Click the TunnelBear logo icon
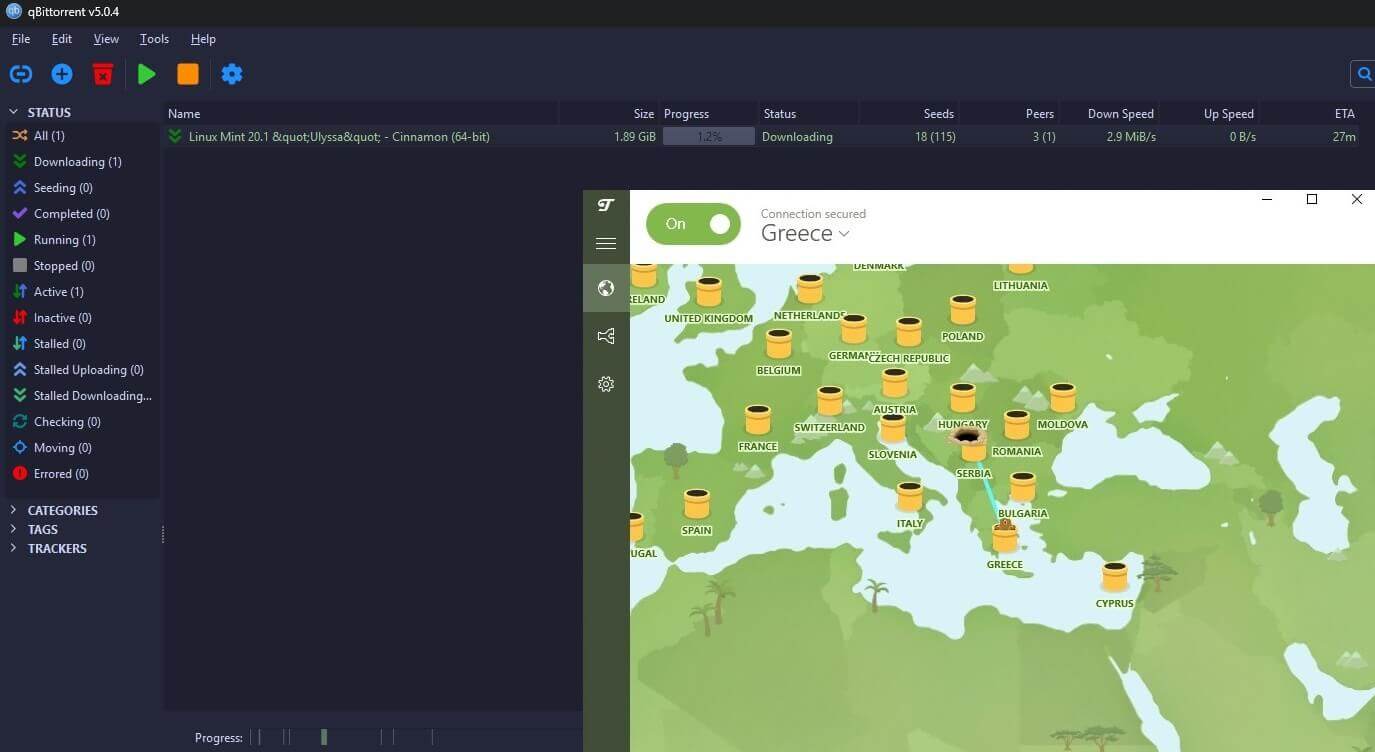Image resolution: width=1375 pixels, height=752 pixels. point(606,205)
